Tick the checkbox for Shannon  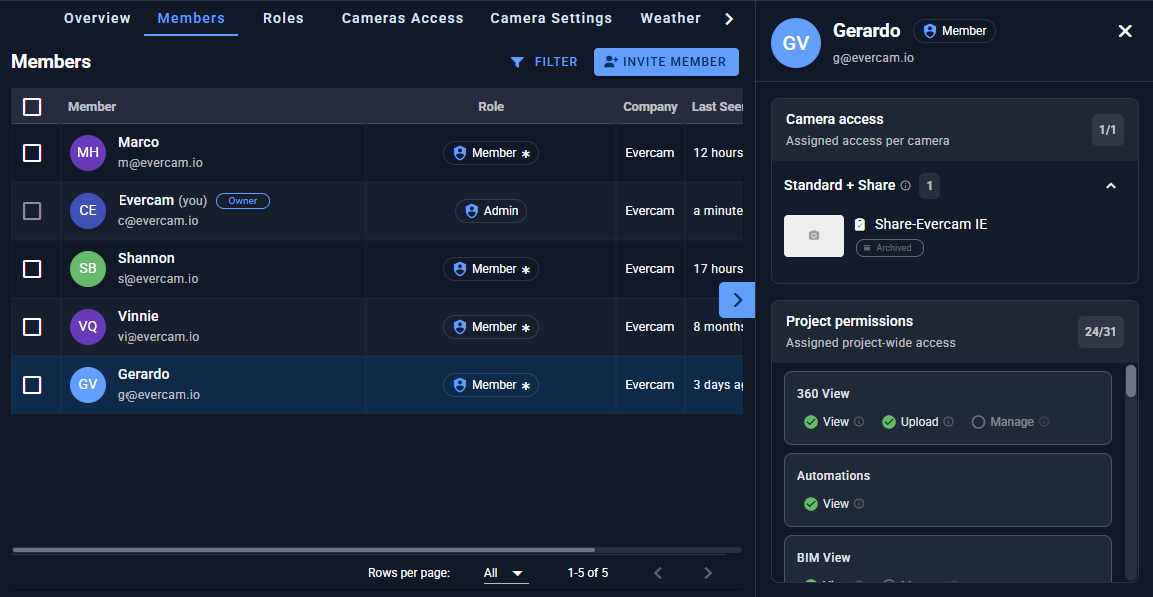pos(32,269)
